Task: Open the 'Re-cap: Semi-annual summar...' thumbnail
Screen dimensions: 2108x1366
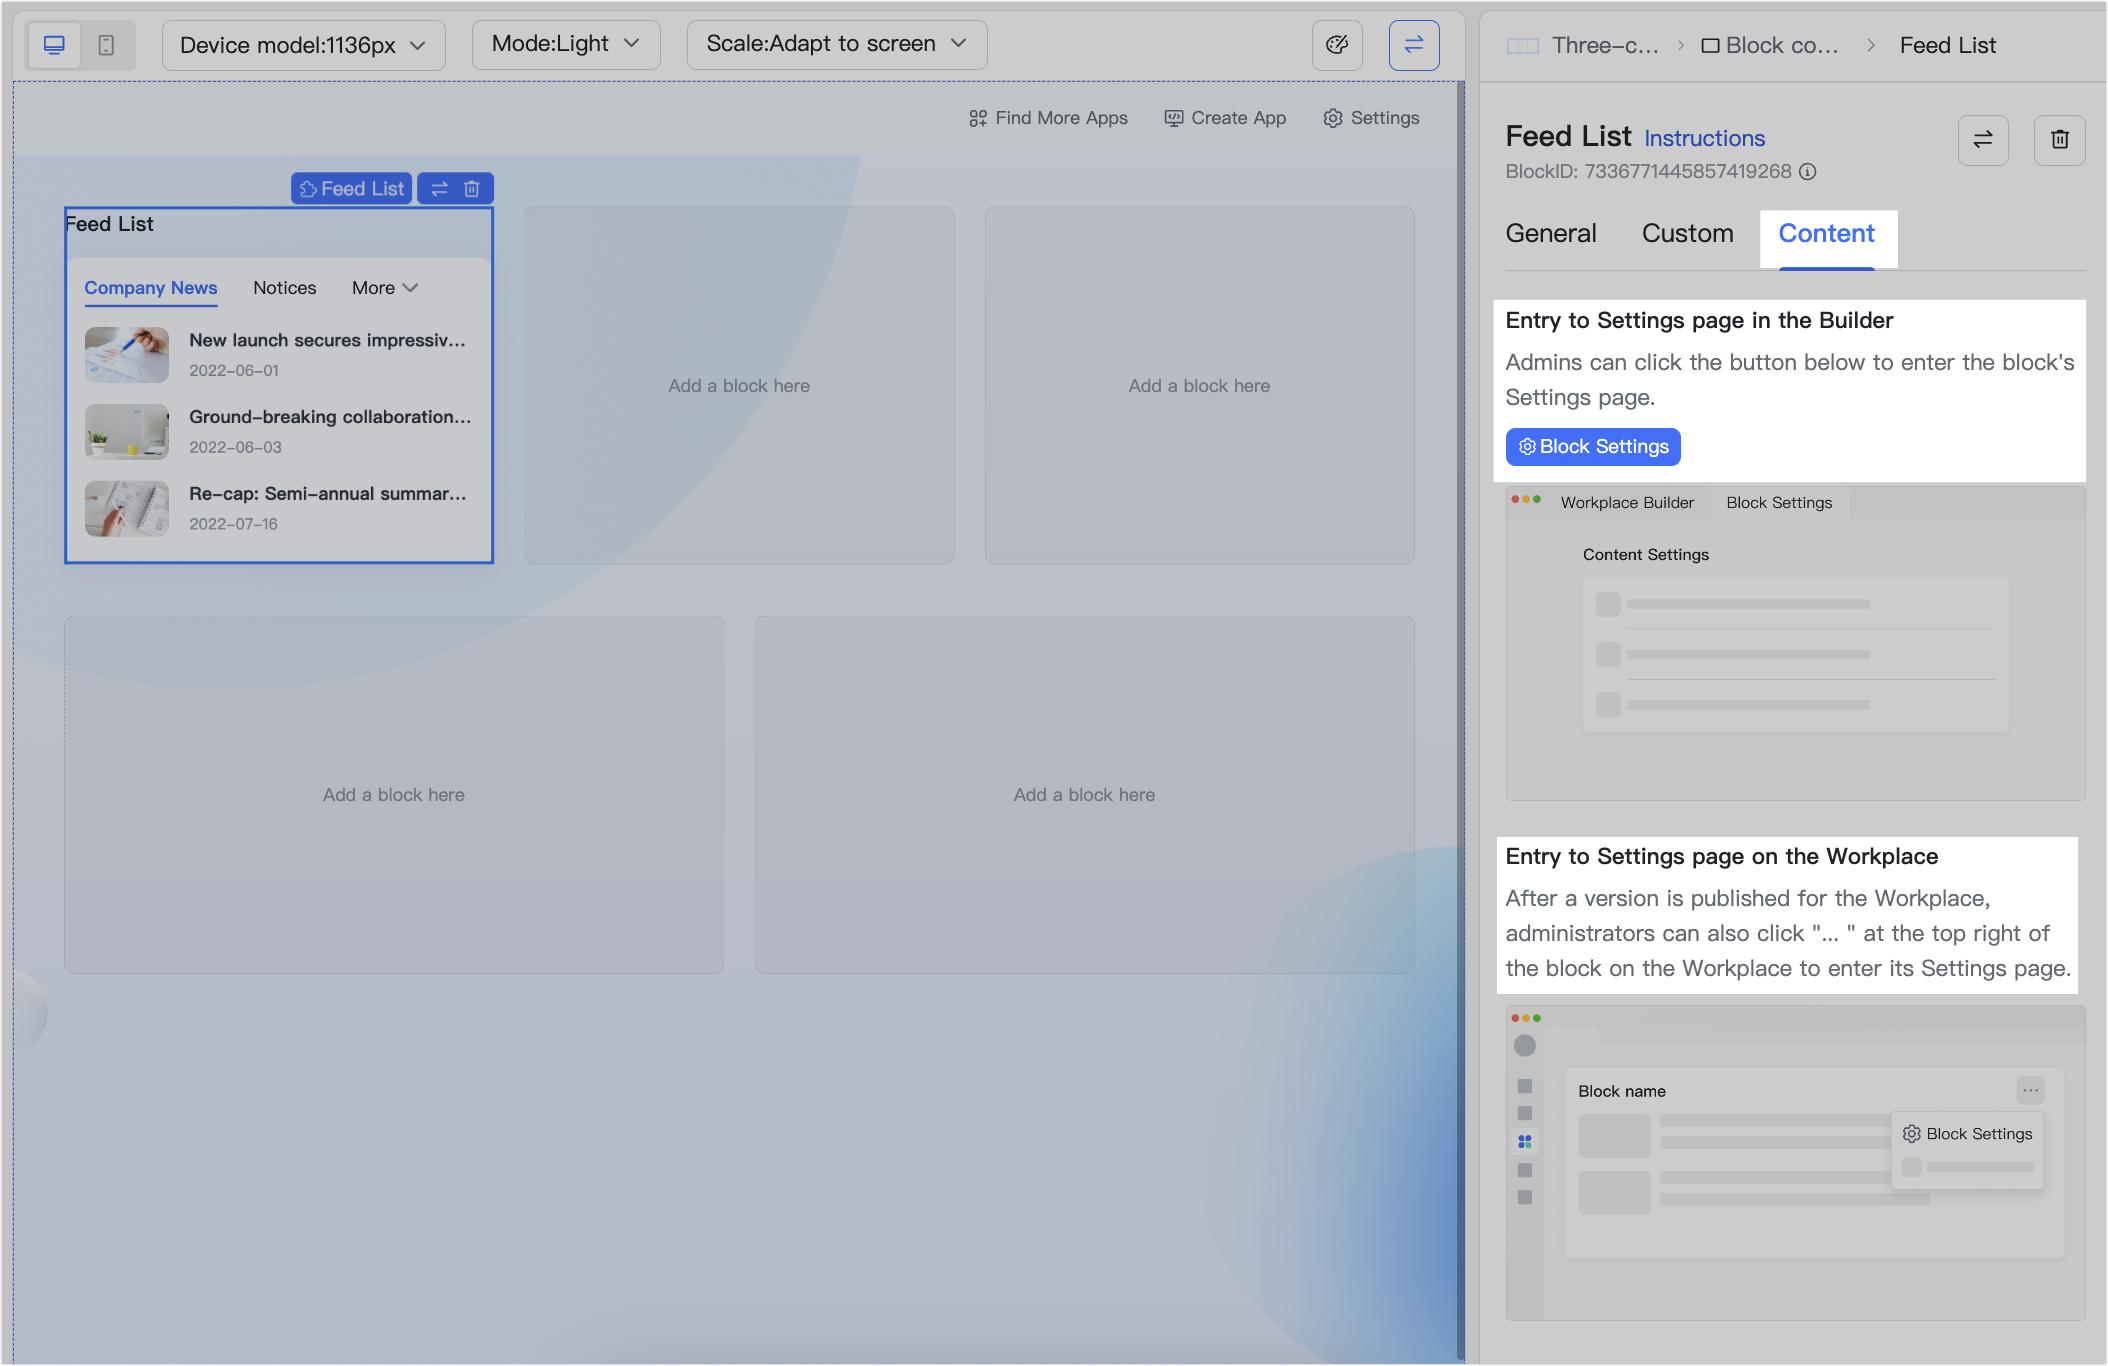Action: (x=127, y=509)
